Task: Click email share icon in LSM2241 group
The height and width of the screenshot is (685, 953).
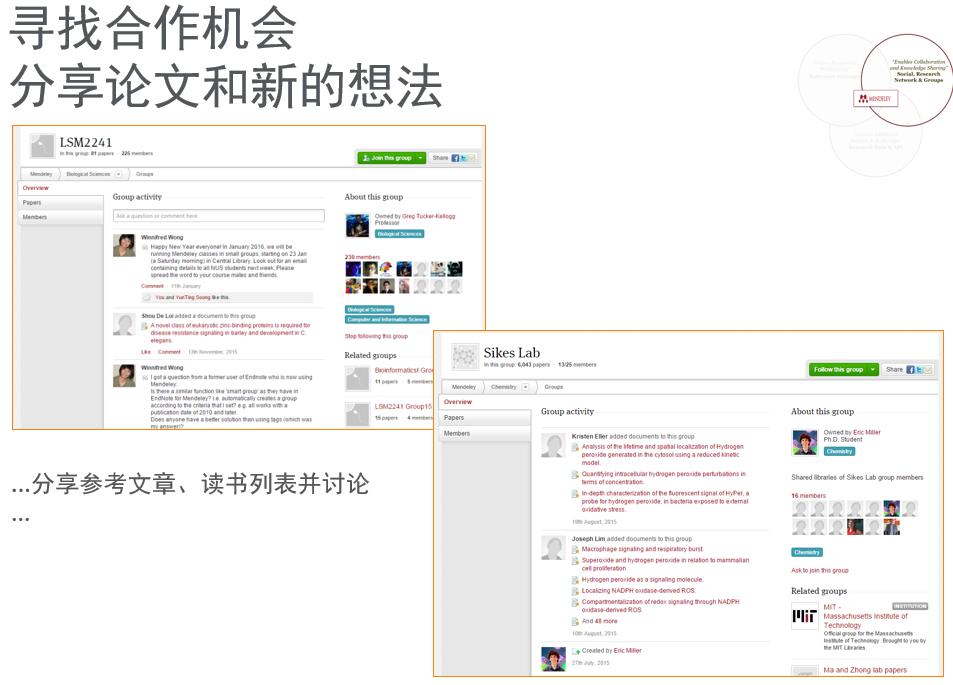Action: pos(471,158)
